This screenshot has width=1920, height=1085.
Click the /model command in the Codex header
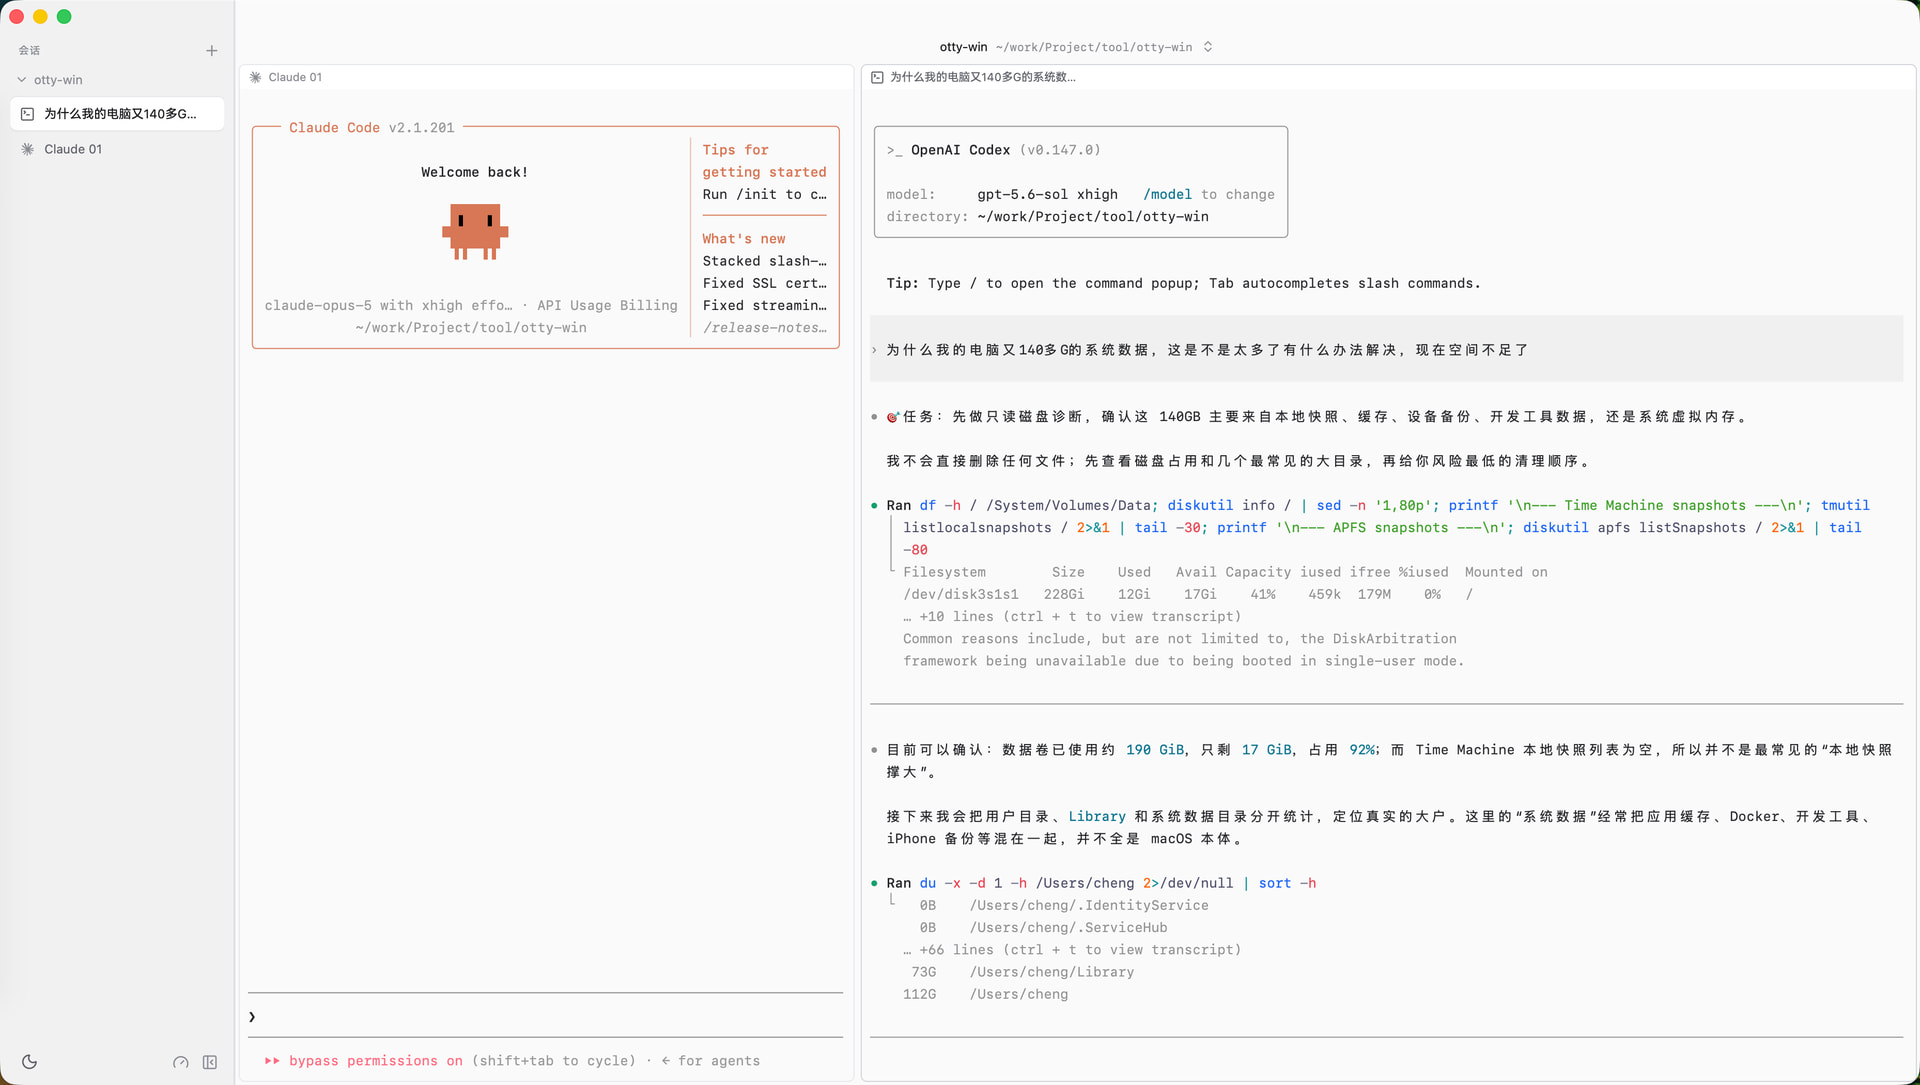(1167, 195)
